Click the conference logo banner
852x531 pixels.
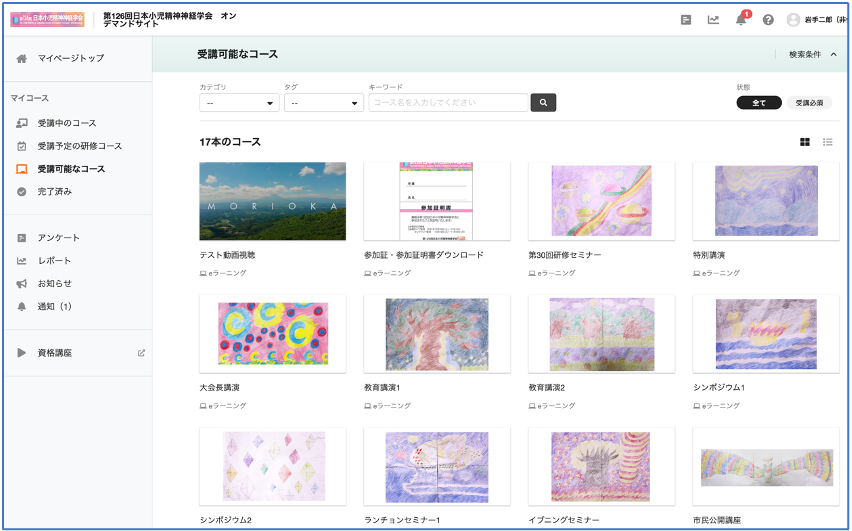click(x=47, y=20)
